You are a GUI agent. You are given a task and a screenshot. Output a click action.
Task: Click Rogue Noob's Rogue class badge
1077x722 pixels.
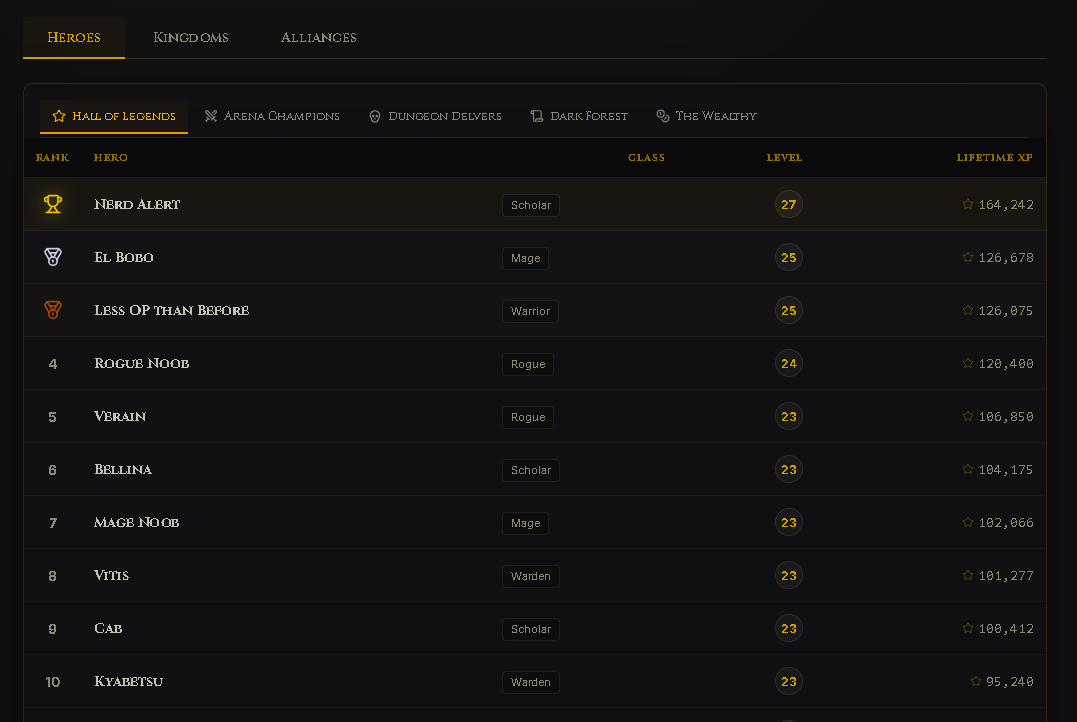528,364
